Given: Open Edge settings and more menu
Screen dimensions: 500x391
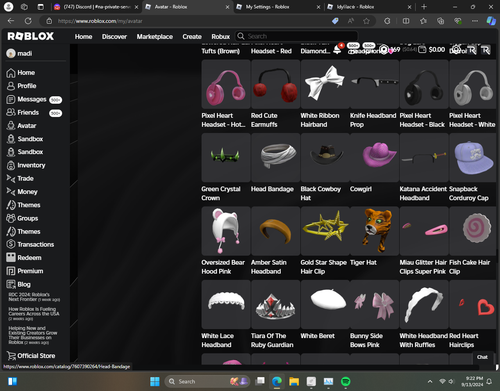Looking at the screenshot, I should (x=475, y=21).
